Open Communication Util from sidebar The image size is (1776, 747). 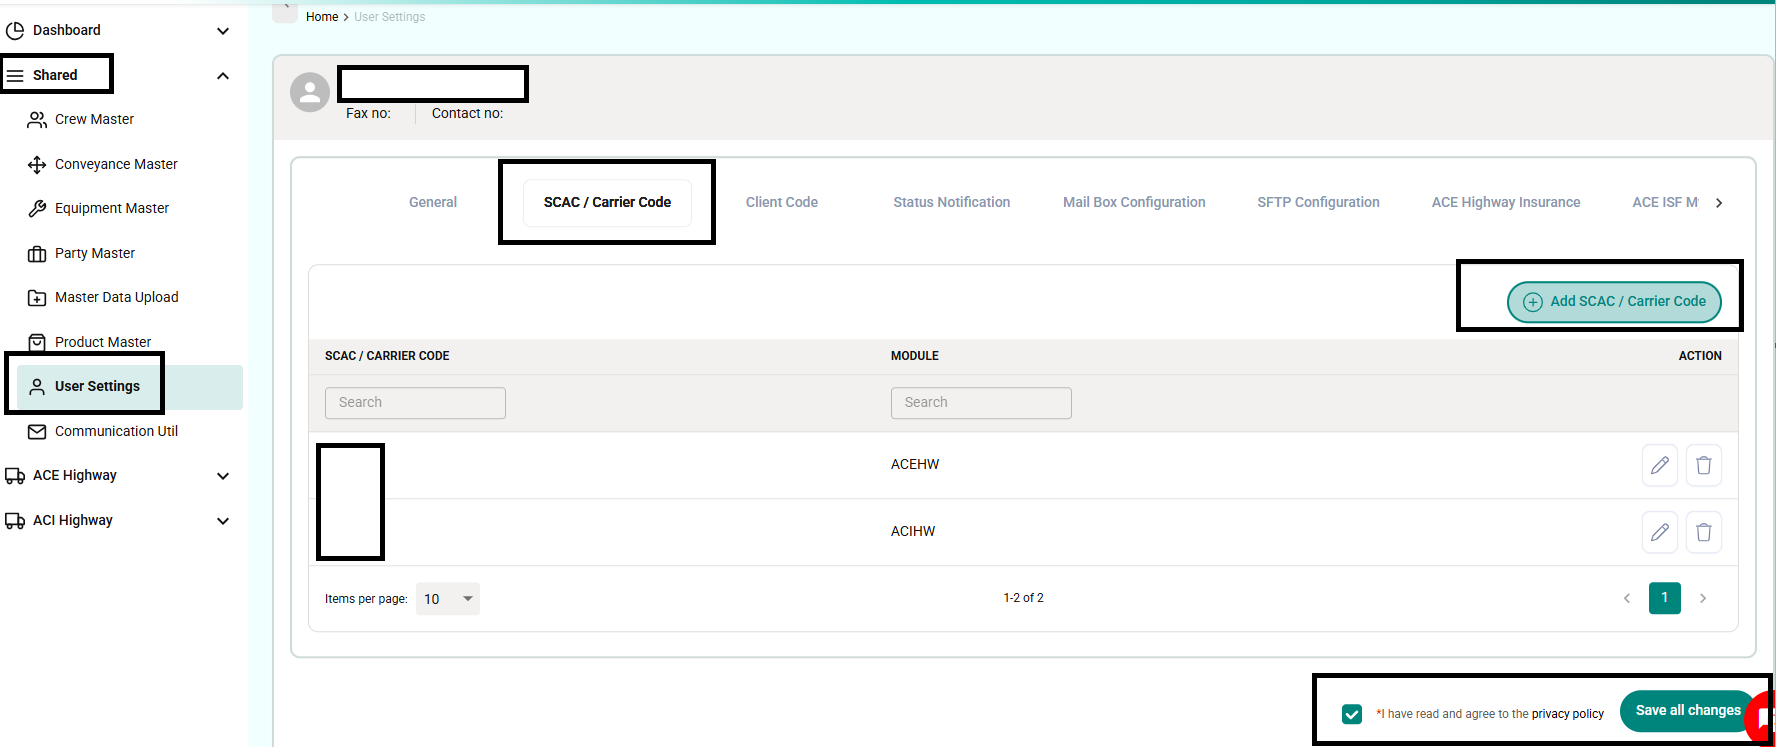coord(116,431)
